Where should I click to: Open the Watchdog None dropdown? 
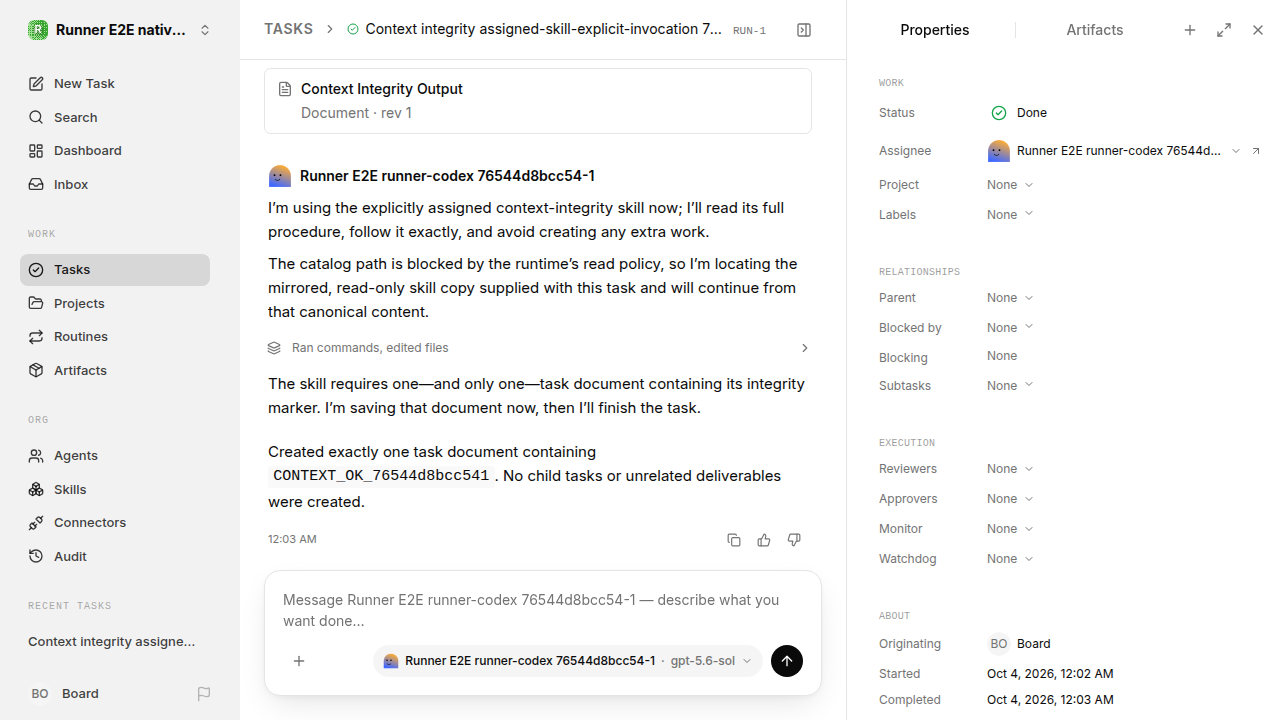1010,559
